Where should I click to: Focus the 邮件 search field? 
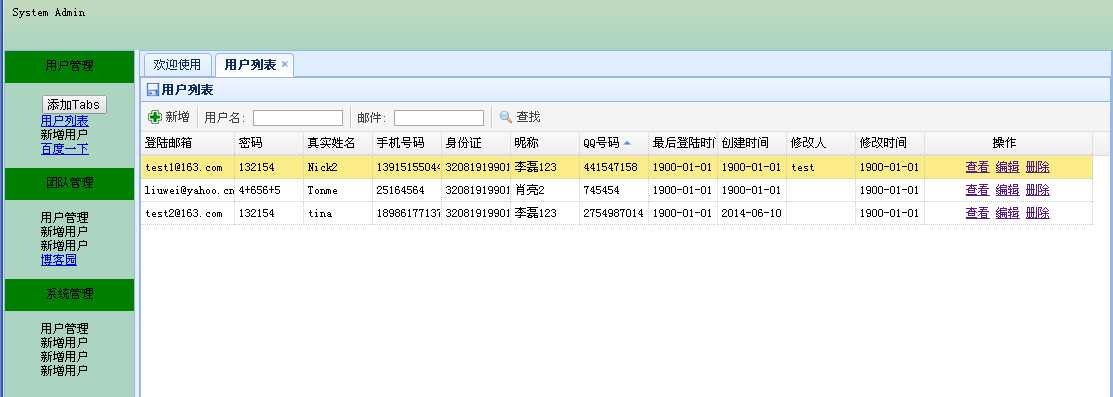(439, 118)
